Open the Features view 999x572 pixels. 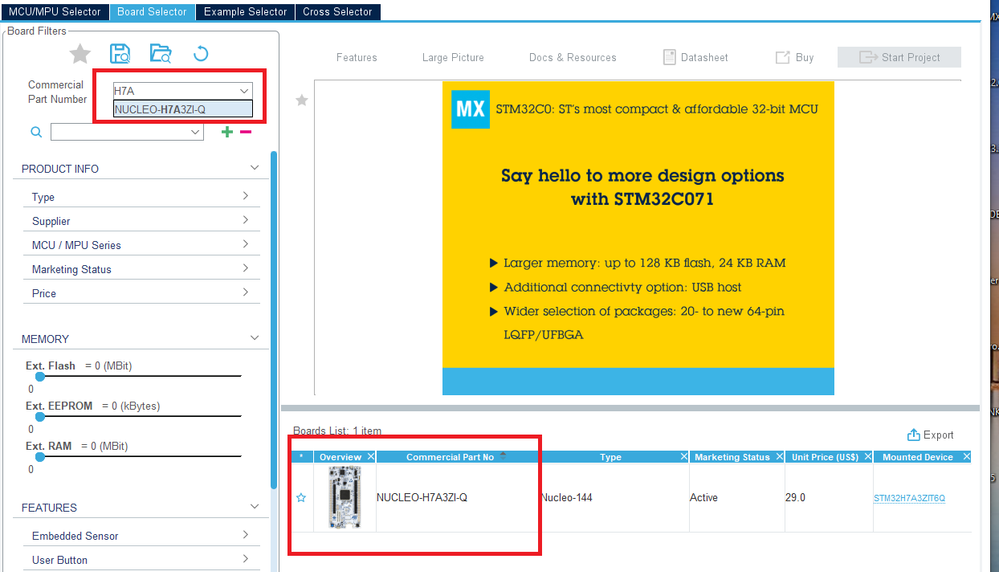tap(357, 57)
